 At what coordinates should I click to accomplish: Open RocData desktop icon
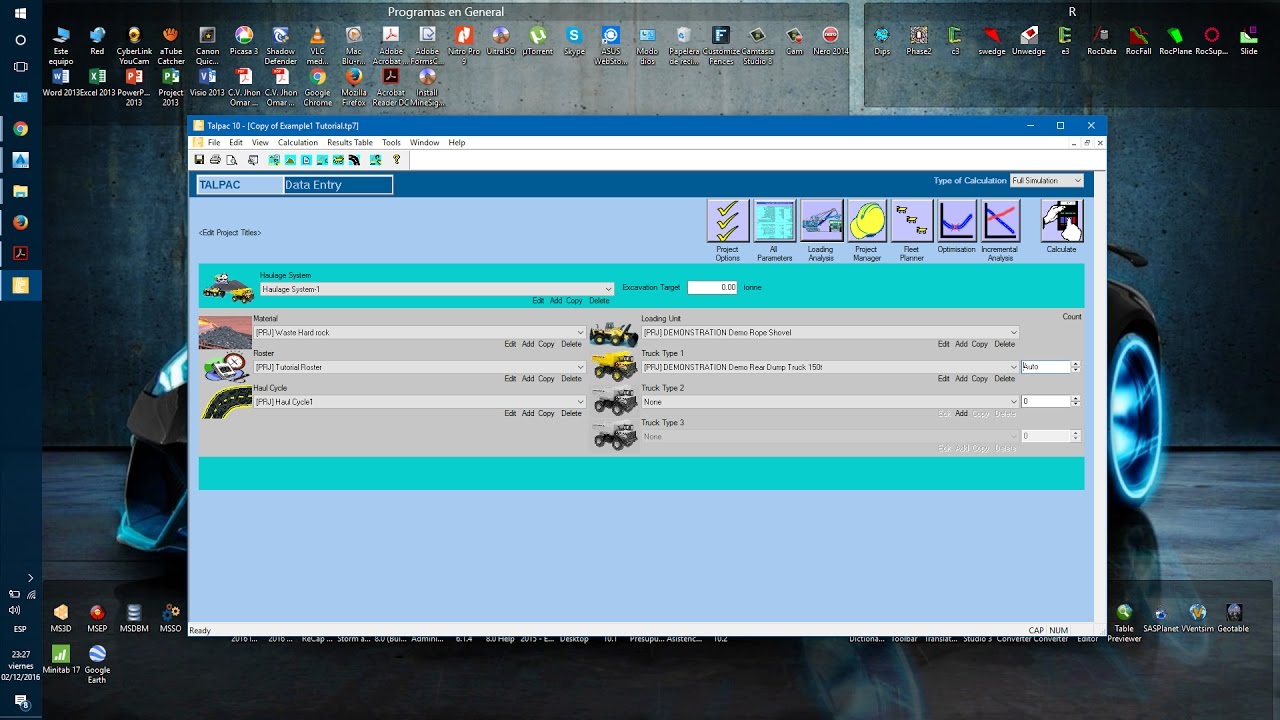pos(1101,40)
